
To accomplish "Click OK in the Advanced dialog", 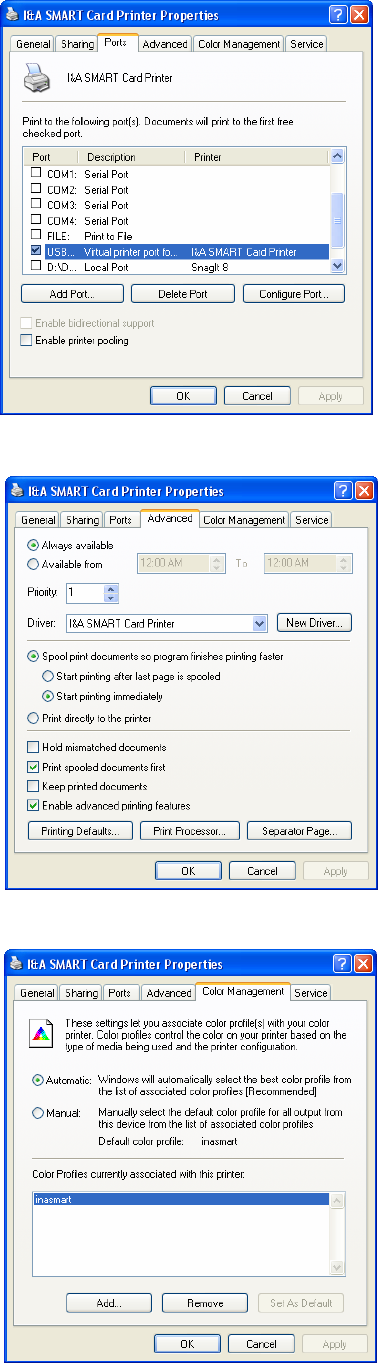I will 188,870.
